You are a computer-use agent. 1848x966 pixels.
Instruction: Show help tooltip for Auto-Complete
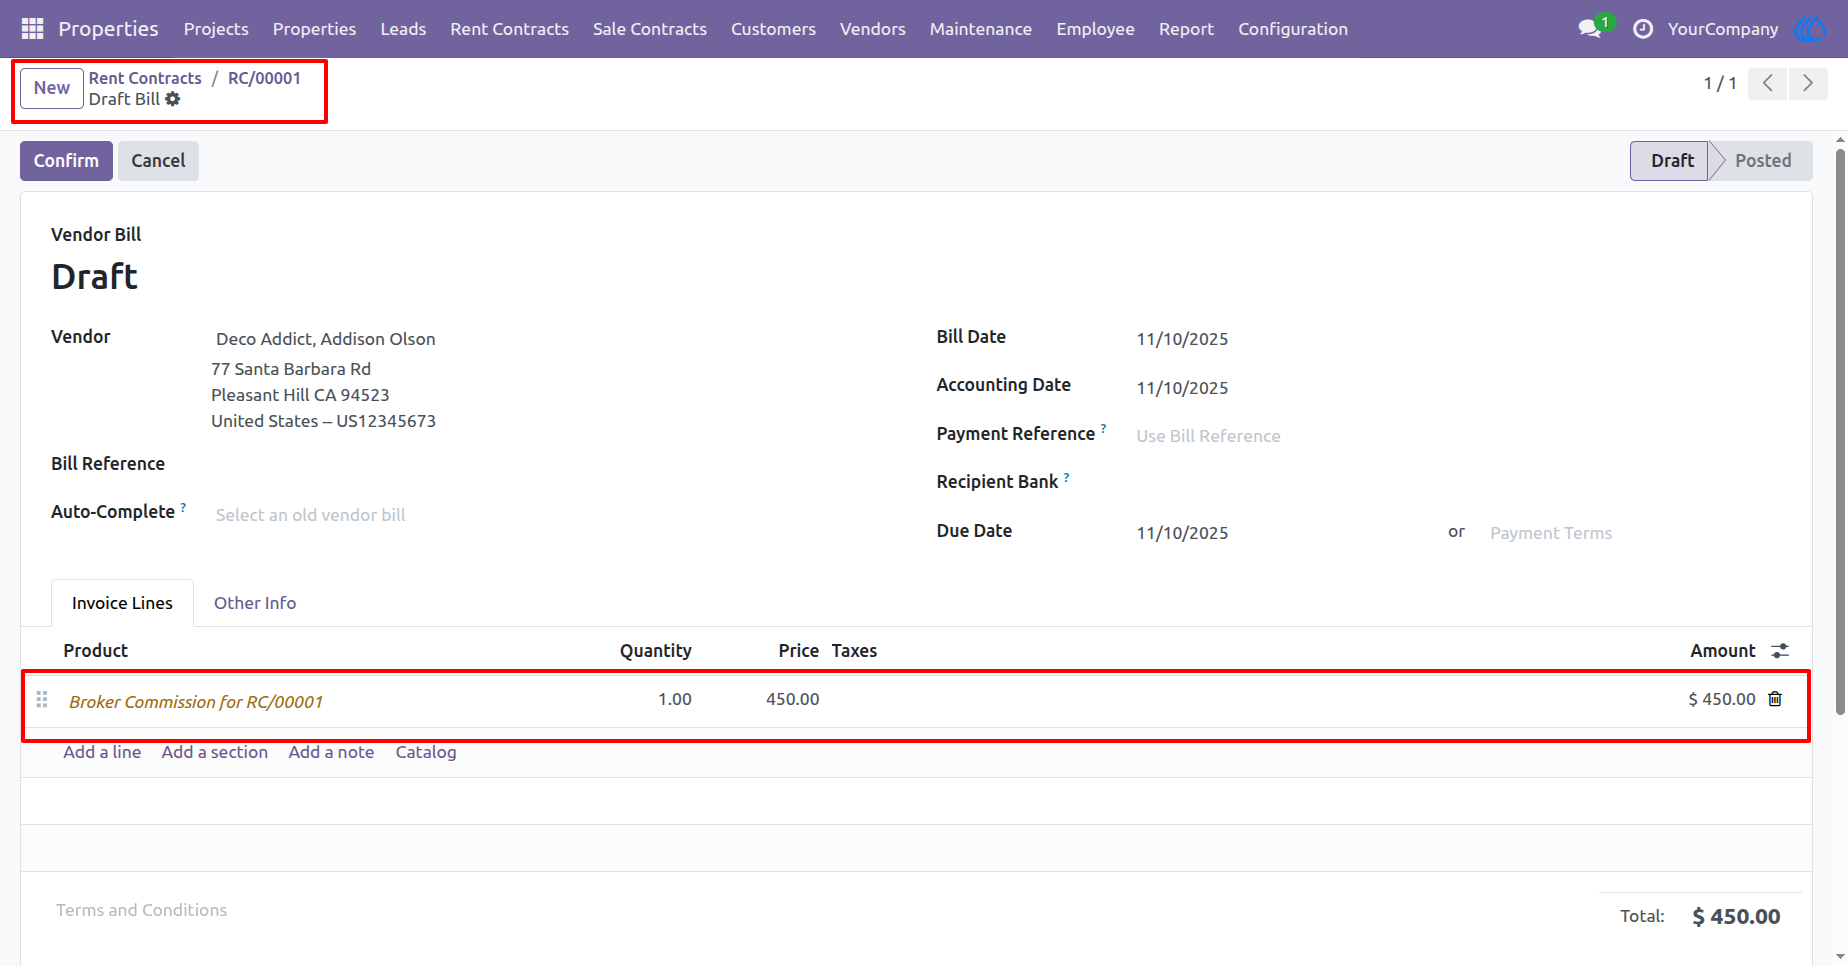point(183,507)
